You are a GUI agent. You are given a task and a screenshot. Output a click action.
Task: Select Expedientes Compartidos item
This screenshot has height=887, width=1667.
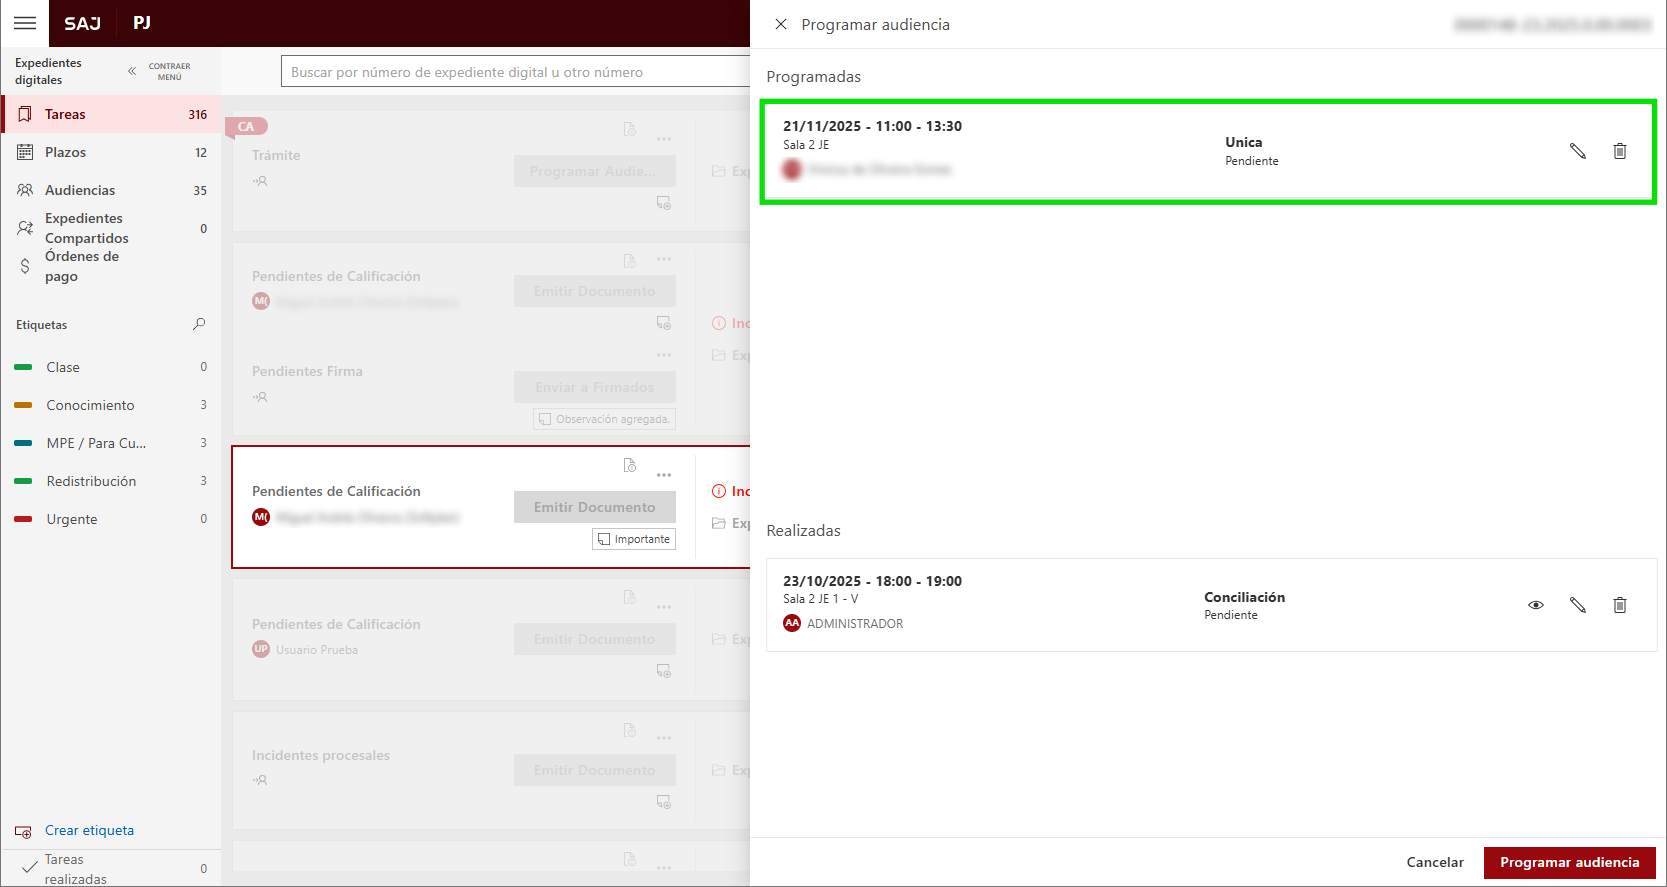86,228
